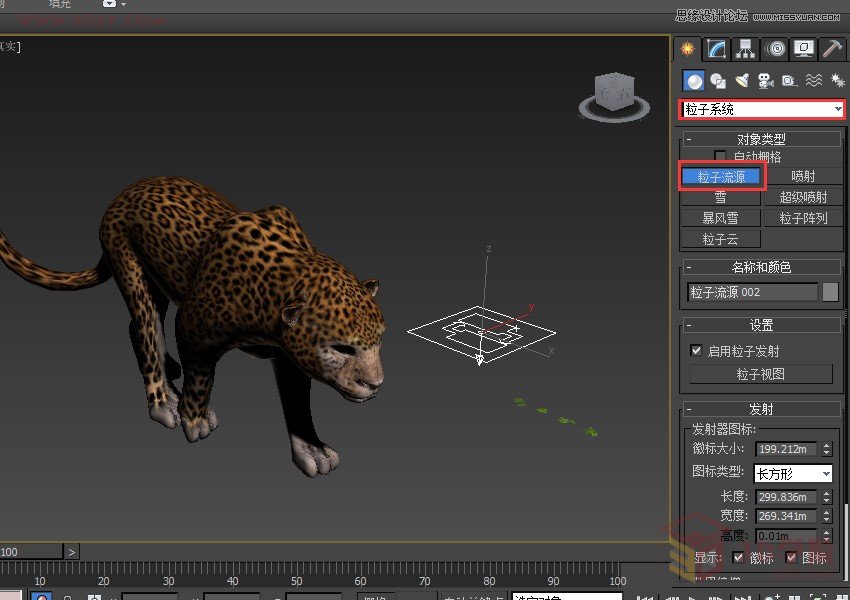Open the Motion panel tab
Image resolution: width=850 pixels, height=600 pixels.
pos(775,49)
